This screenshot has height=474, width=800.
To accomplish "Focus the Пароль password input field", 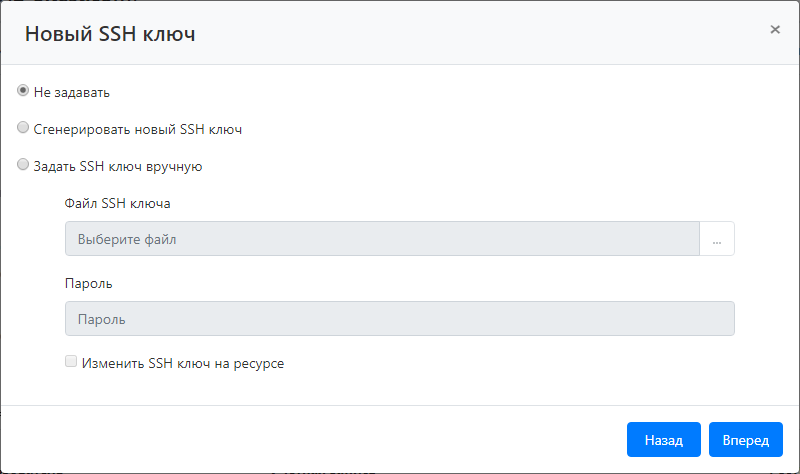I will pos(399,319).
